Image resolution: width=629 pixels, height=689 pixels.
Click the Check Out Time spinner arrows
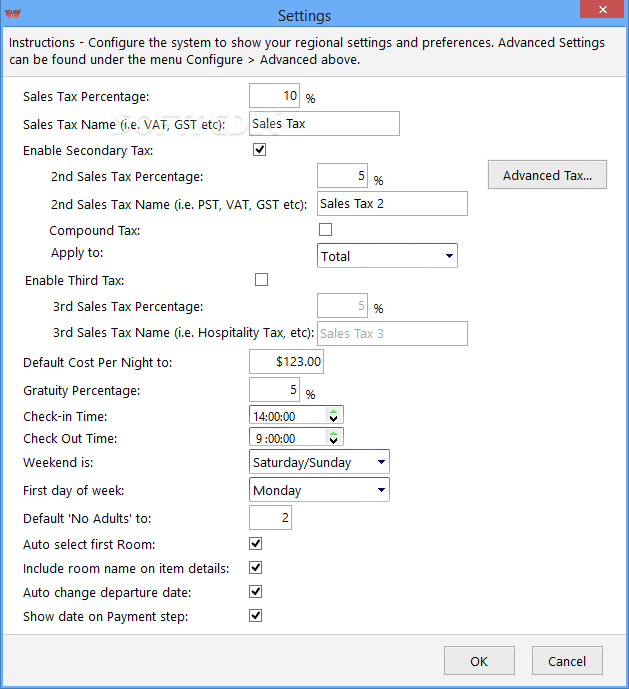(334, 437)
